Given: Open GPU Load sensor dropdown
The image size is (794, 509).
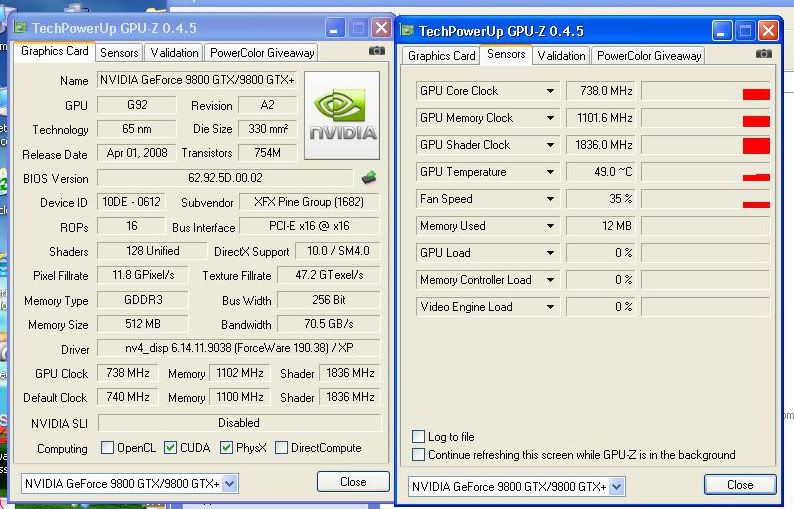Looking at the screenshot, I should (x=550, y=253).
